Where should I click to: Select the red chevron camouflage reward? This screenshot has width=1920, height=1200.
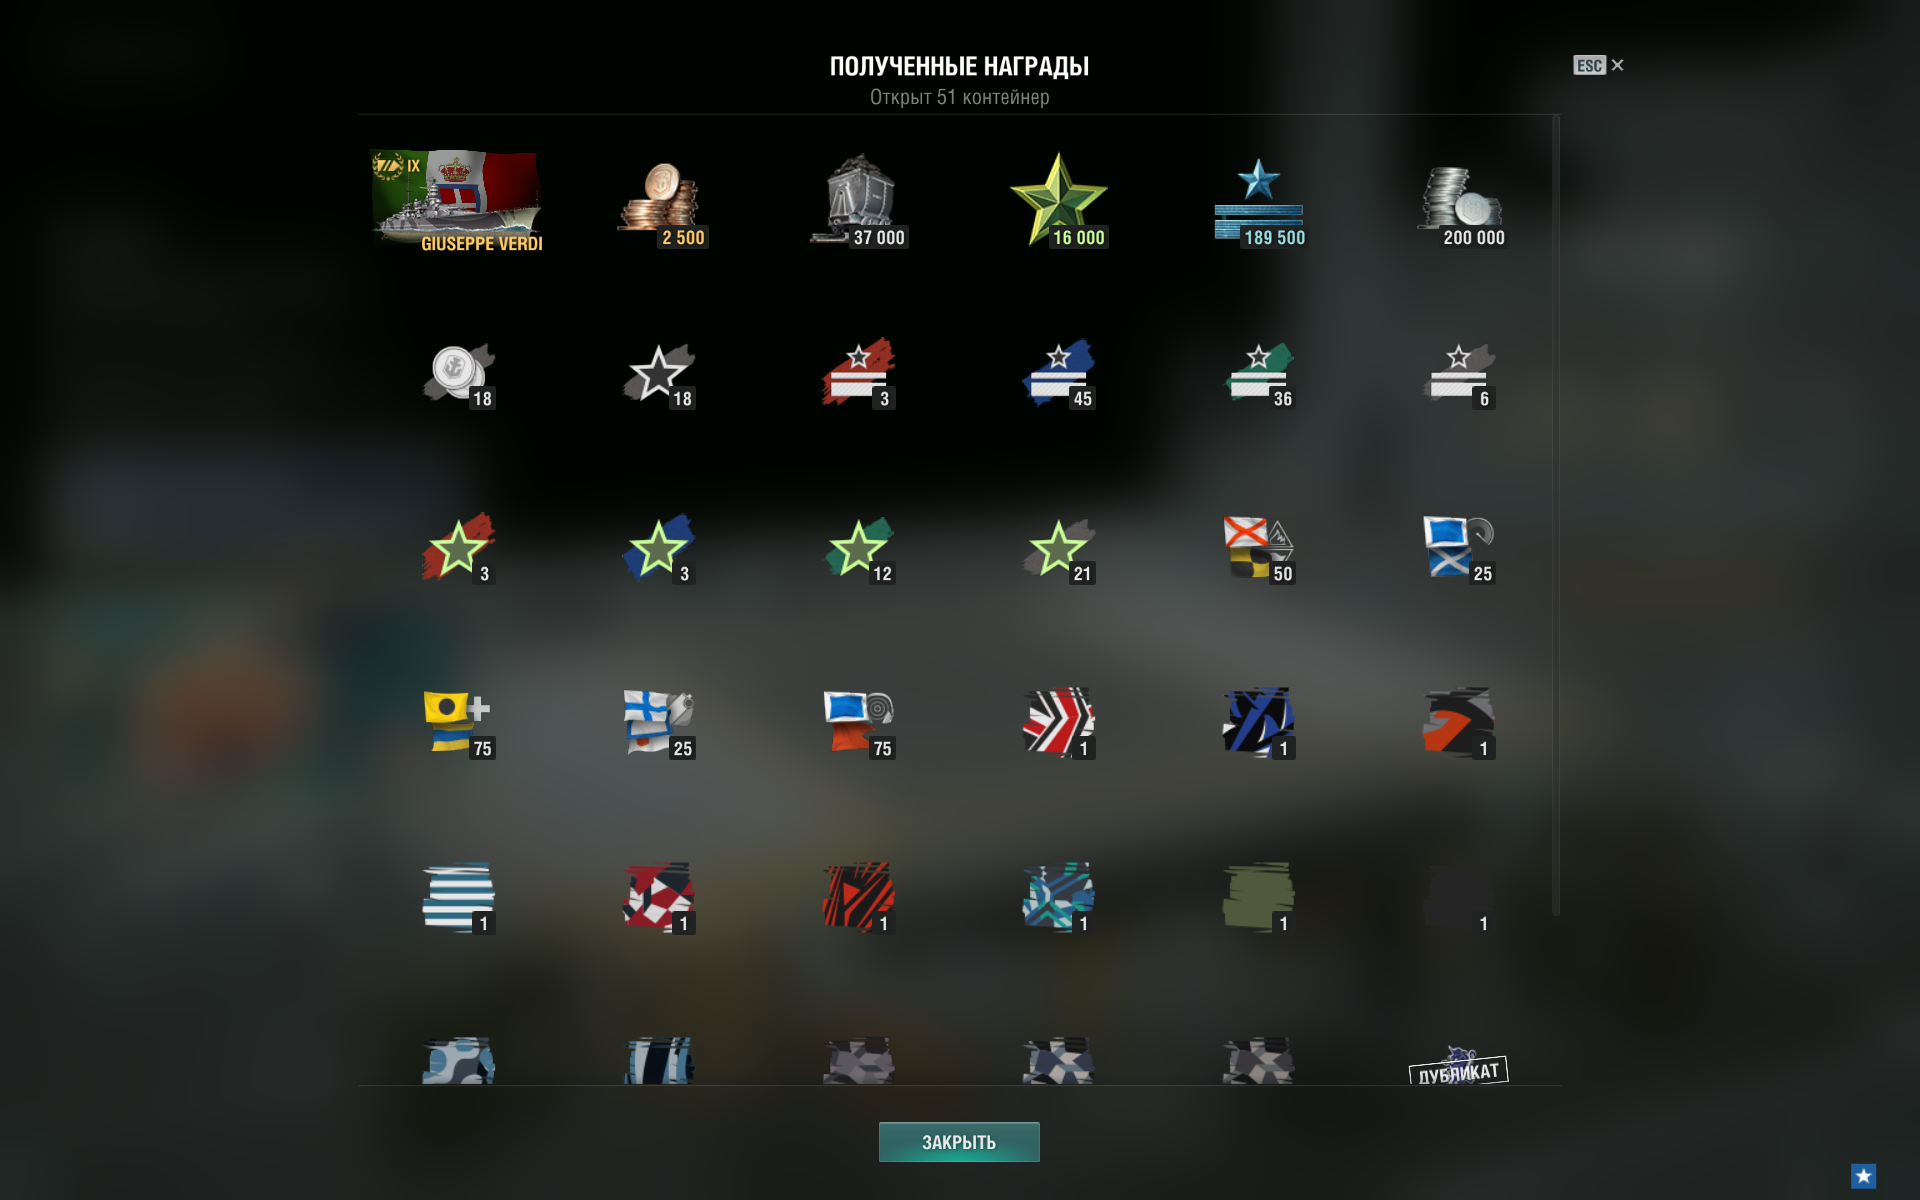tap(1058, 723)
